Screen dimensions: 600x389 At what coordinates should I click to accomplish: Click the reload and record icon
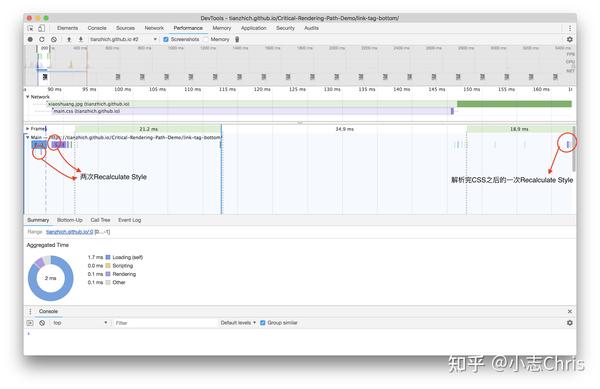(42, 39)
